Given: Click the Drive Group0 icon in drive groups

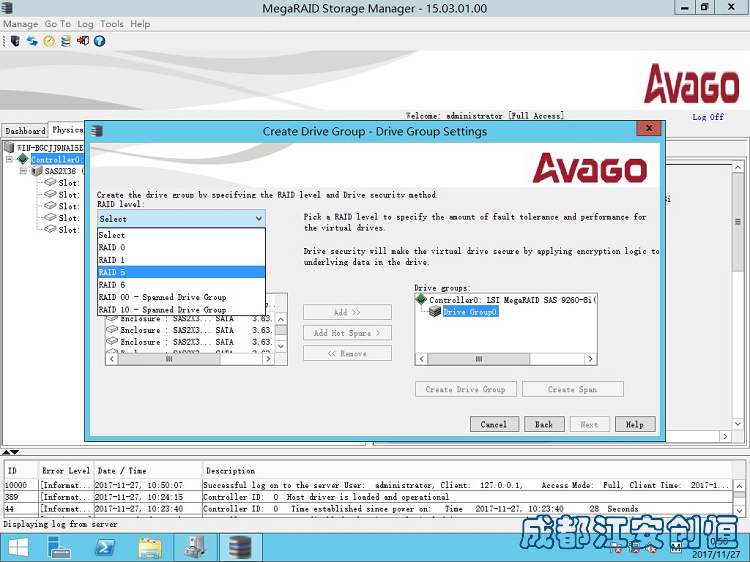Looking at the screenshot, I should [x=435, y=312].
